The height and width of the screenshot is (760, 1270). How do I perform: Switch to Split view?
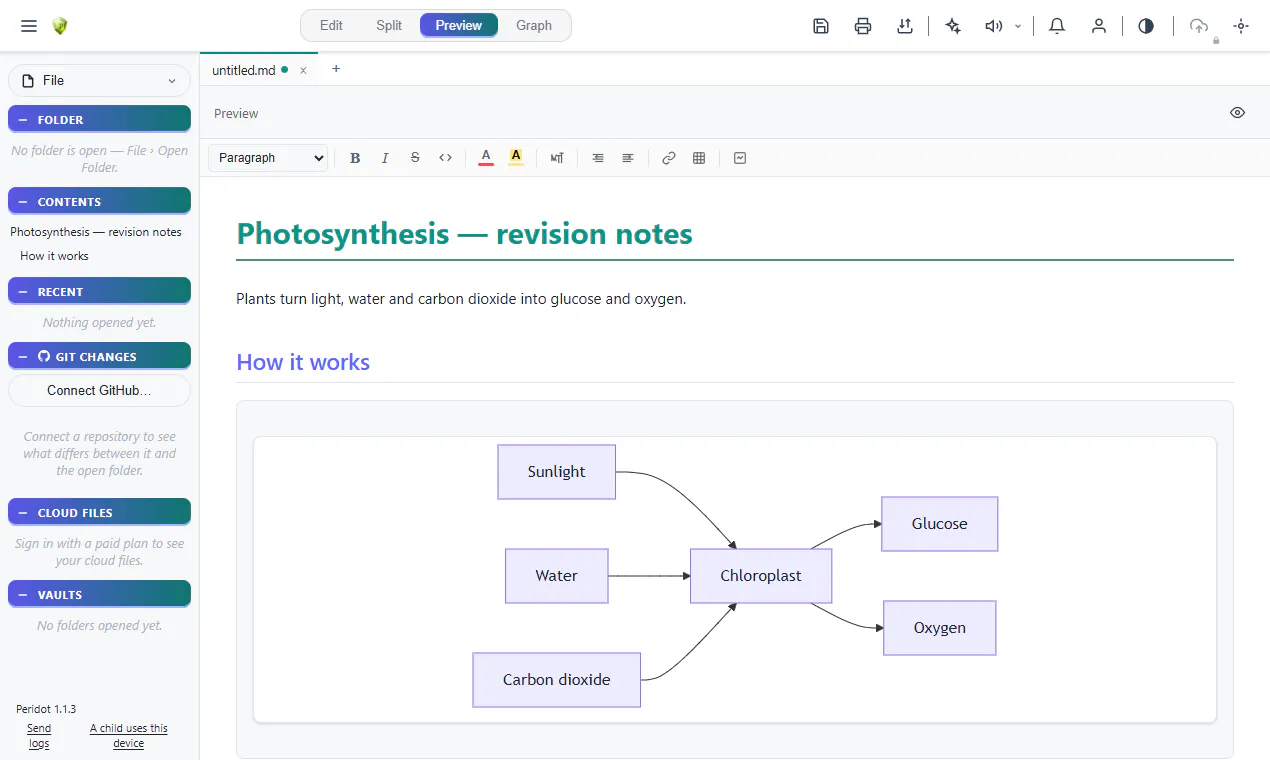pos(389,26)
